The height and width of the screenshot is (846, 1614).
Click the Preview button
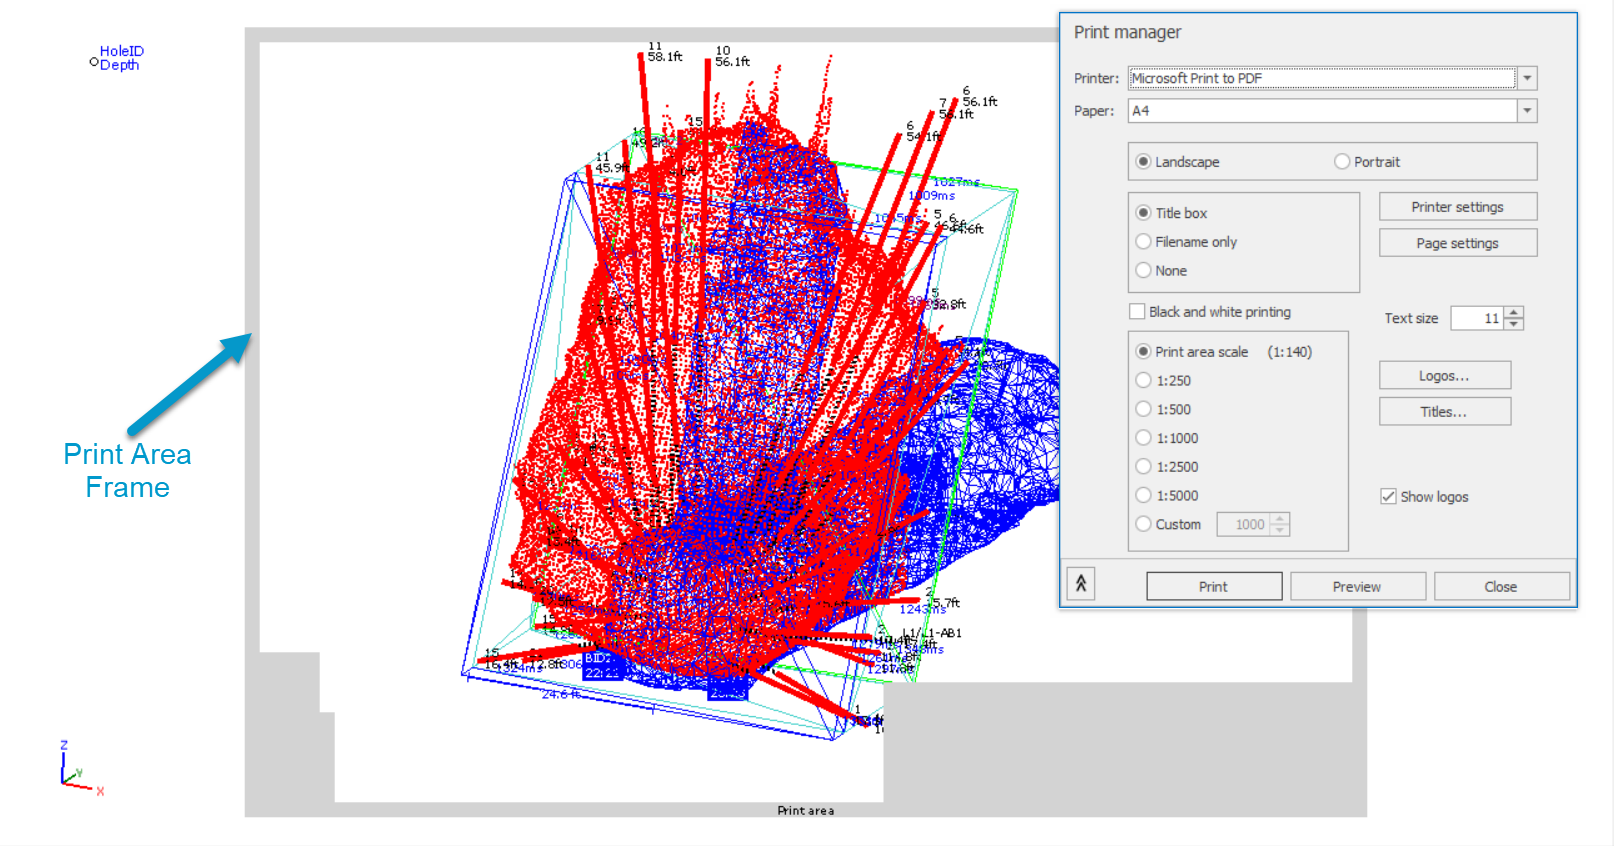tap(1358, 587)
